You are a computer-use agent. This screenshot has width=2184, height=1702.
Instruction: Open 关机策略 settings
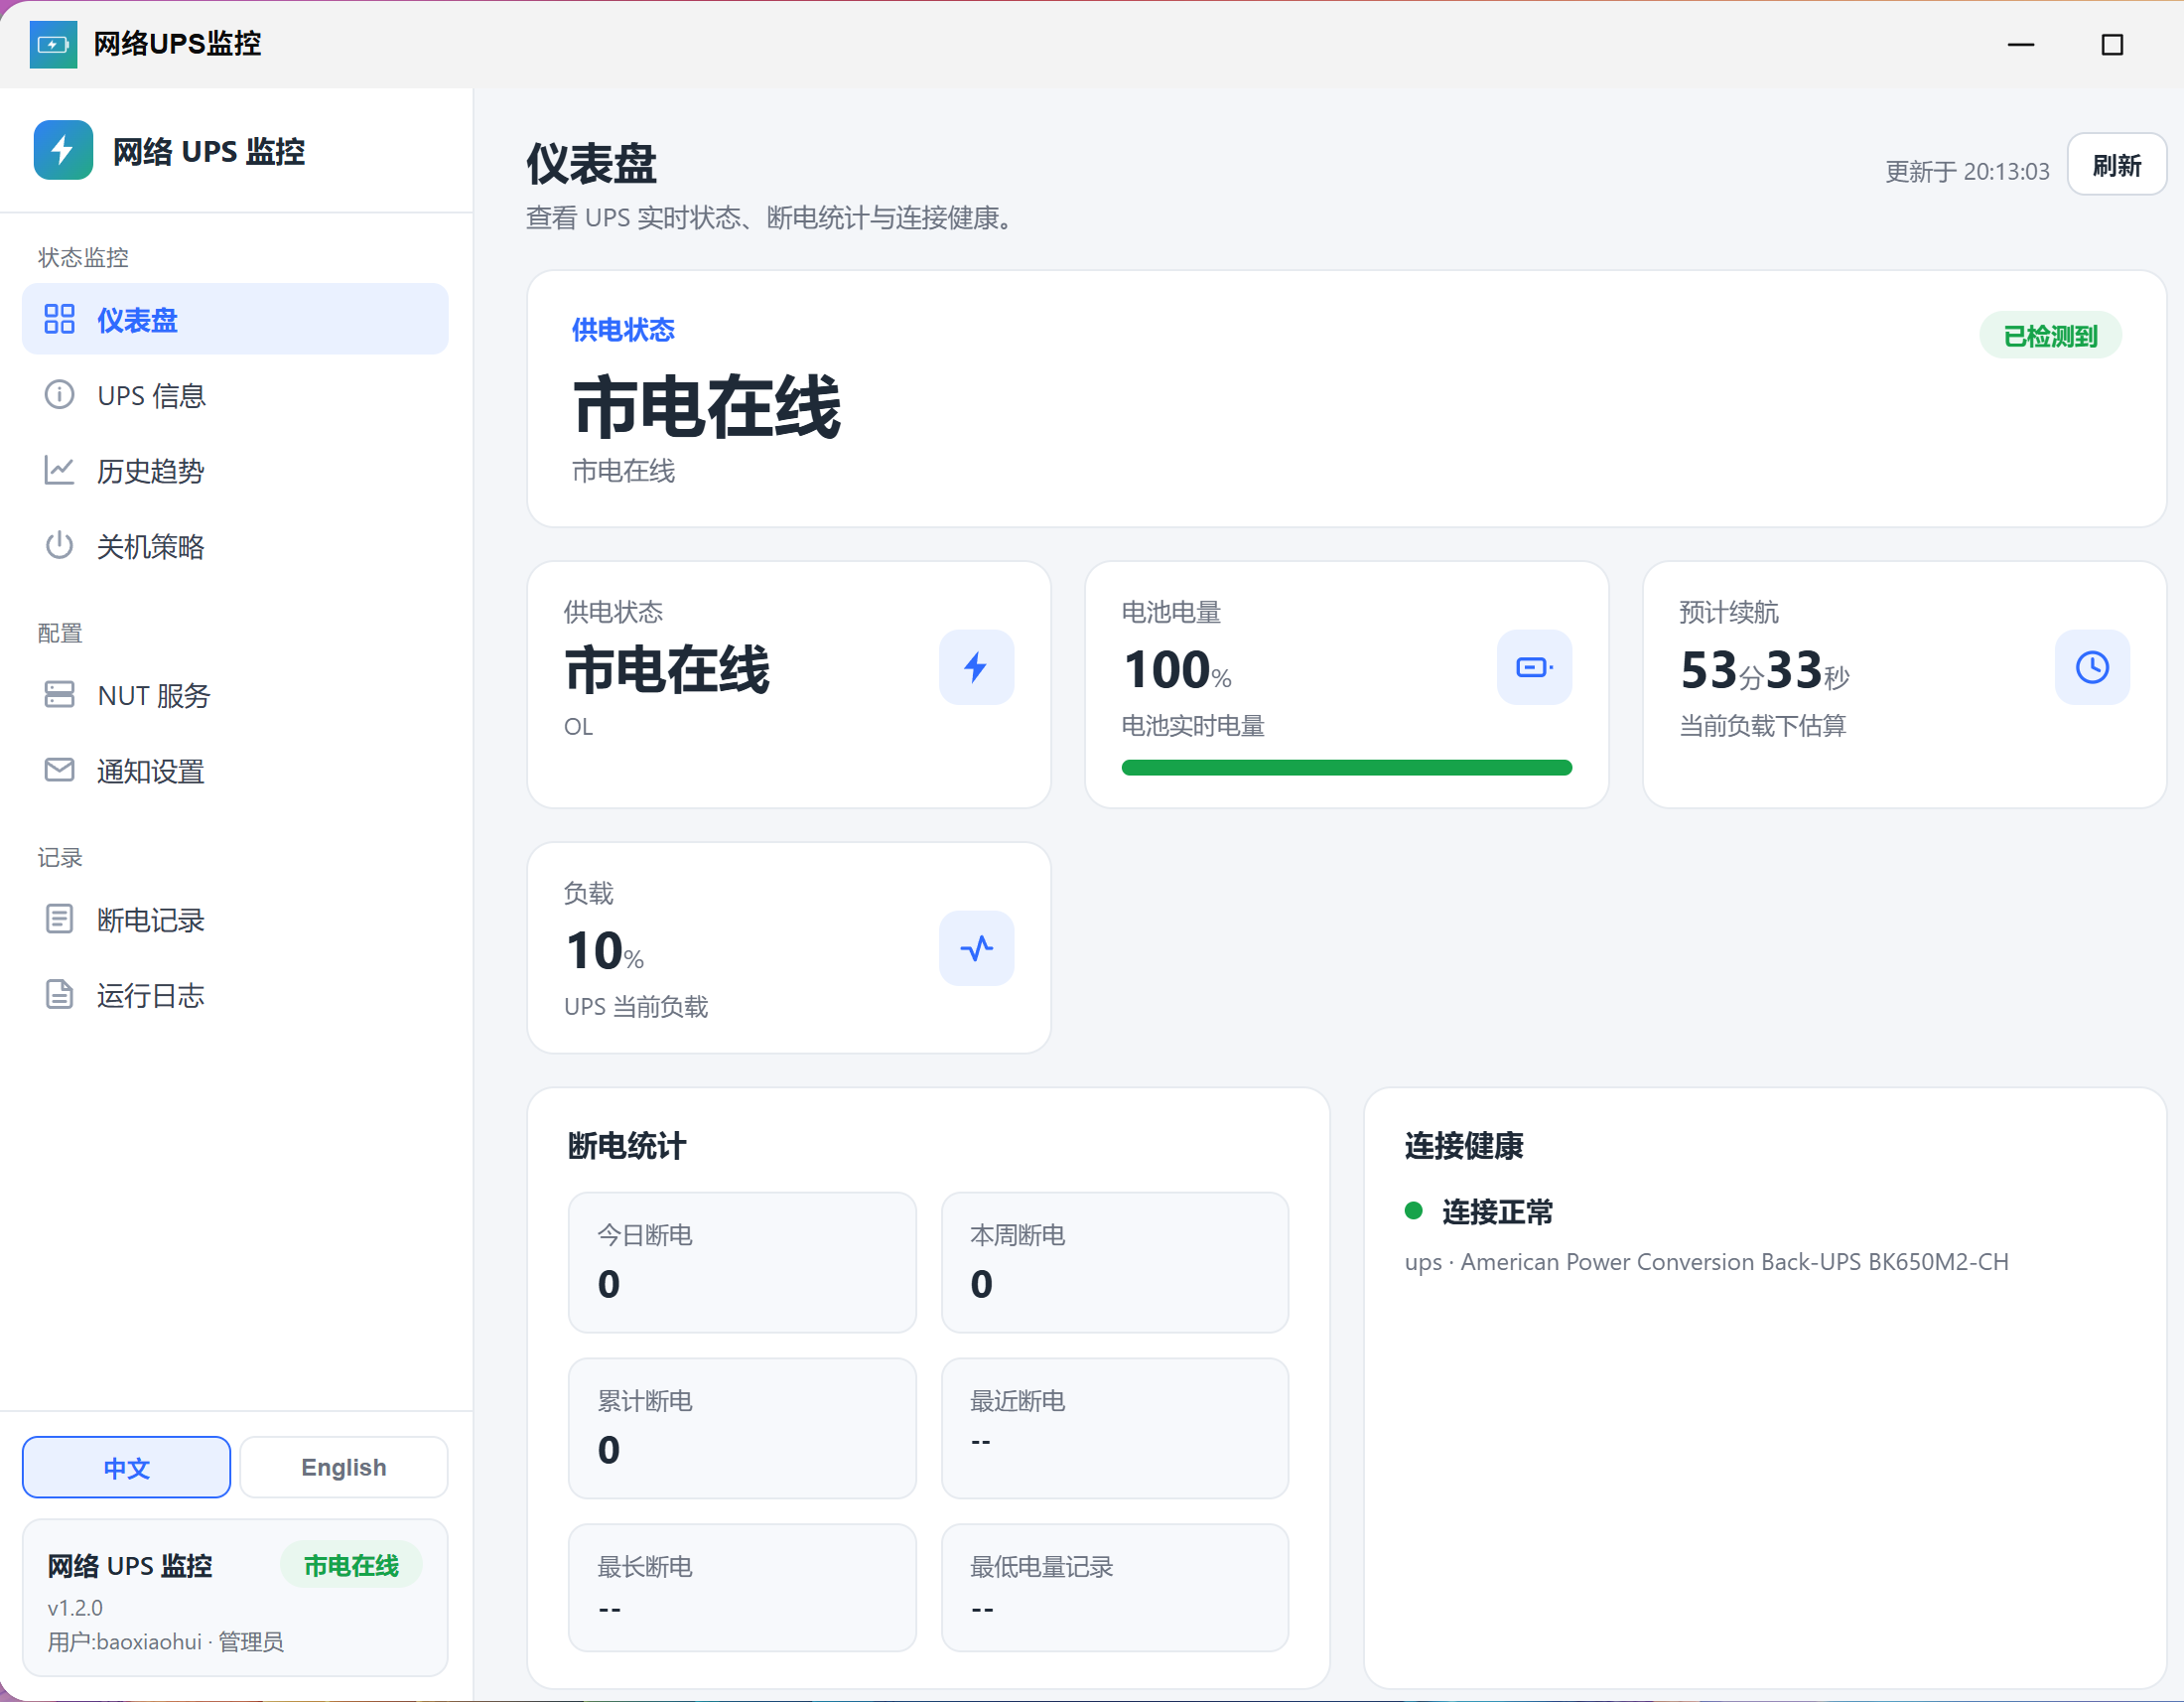click(x=235, y=545)
